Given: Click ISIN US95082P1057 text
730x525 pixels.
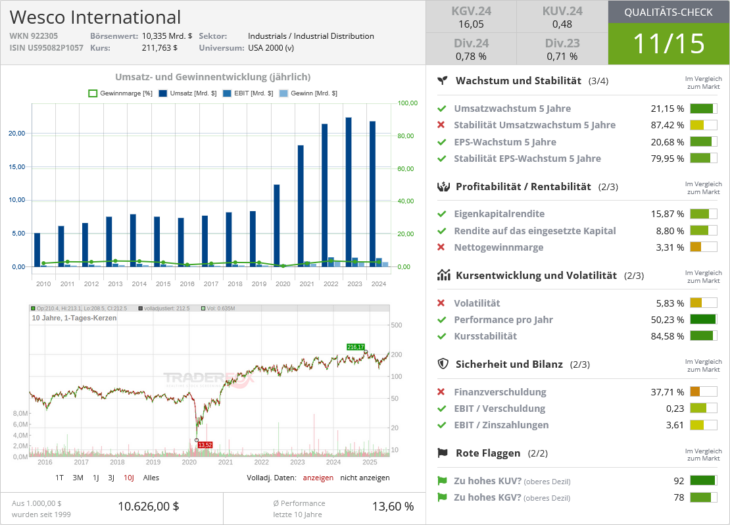Looking at the screenshot, I should pyautogui.click(x=46, y=48).
